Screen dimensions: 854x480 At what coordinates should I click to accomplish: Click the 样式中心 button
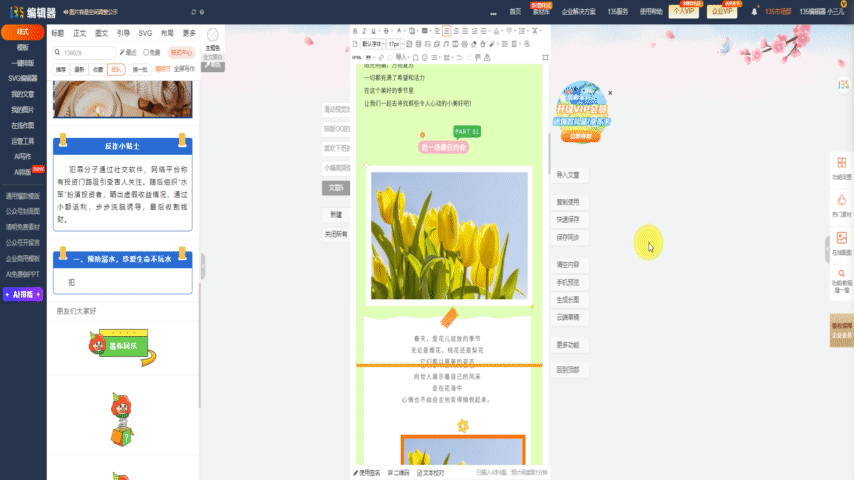[181, 52]
